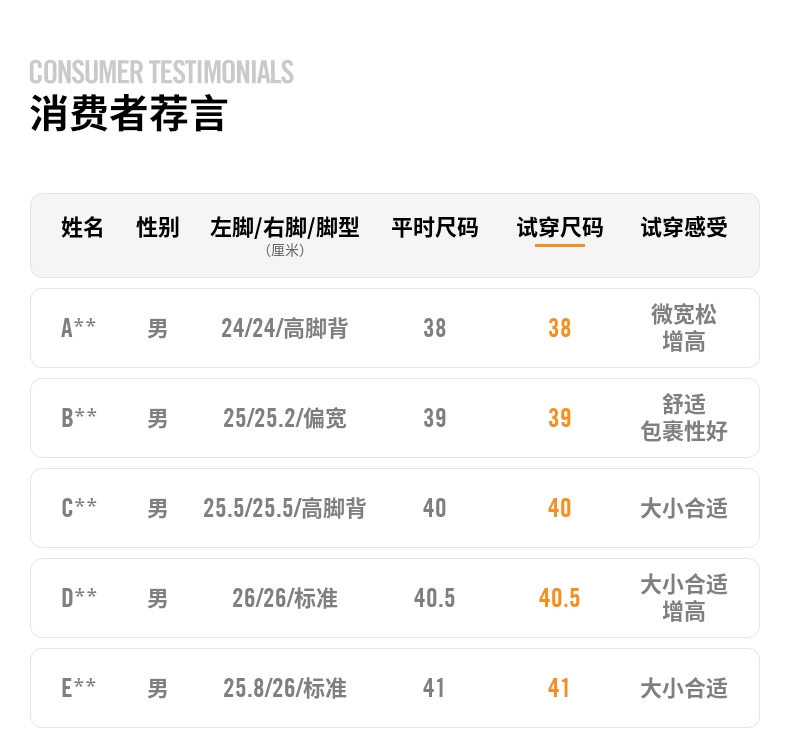This screenshot has height=730, width=790.
Task: Click the name 'D**'
Action: tap(79, 598)
